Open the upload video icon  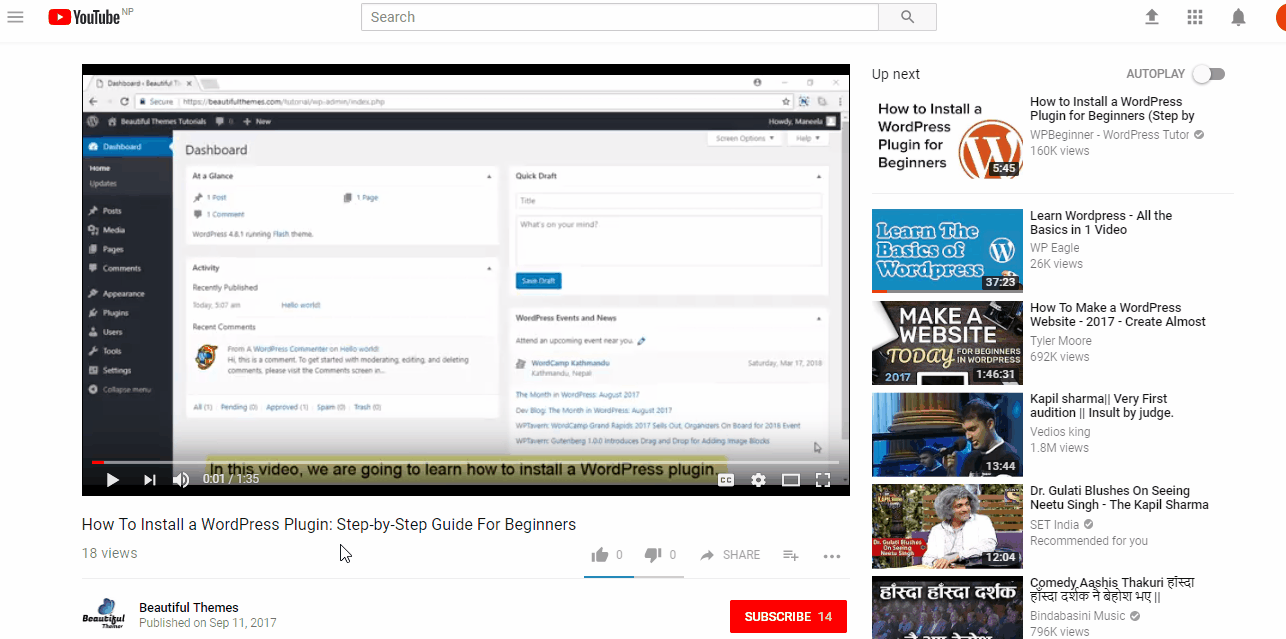(x=1152, y=17)
